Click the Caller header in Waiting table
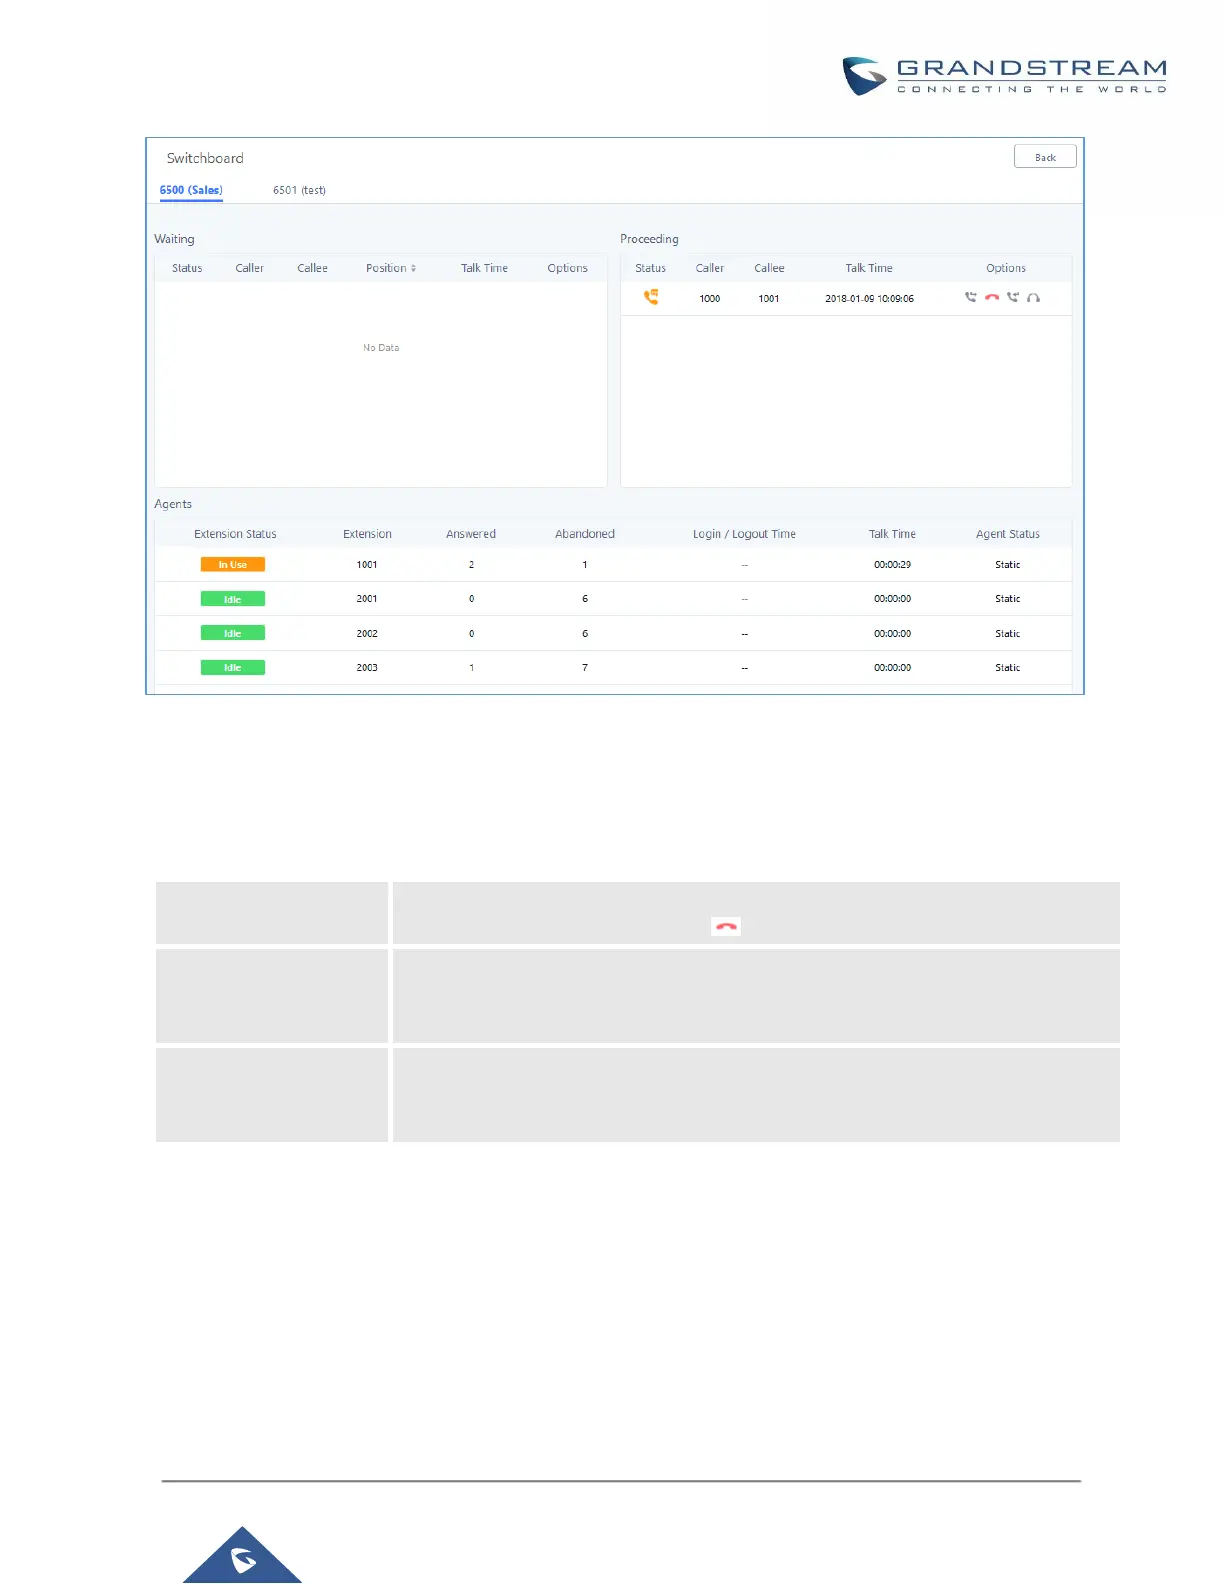This screenshot has width=1224, height=1584. pos(250,268)
